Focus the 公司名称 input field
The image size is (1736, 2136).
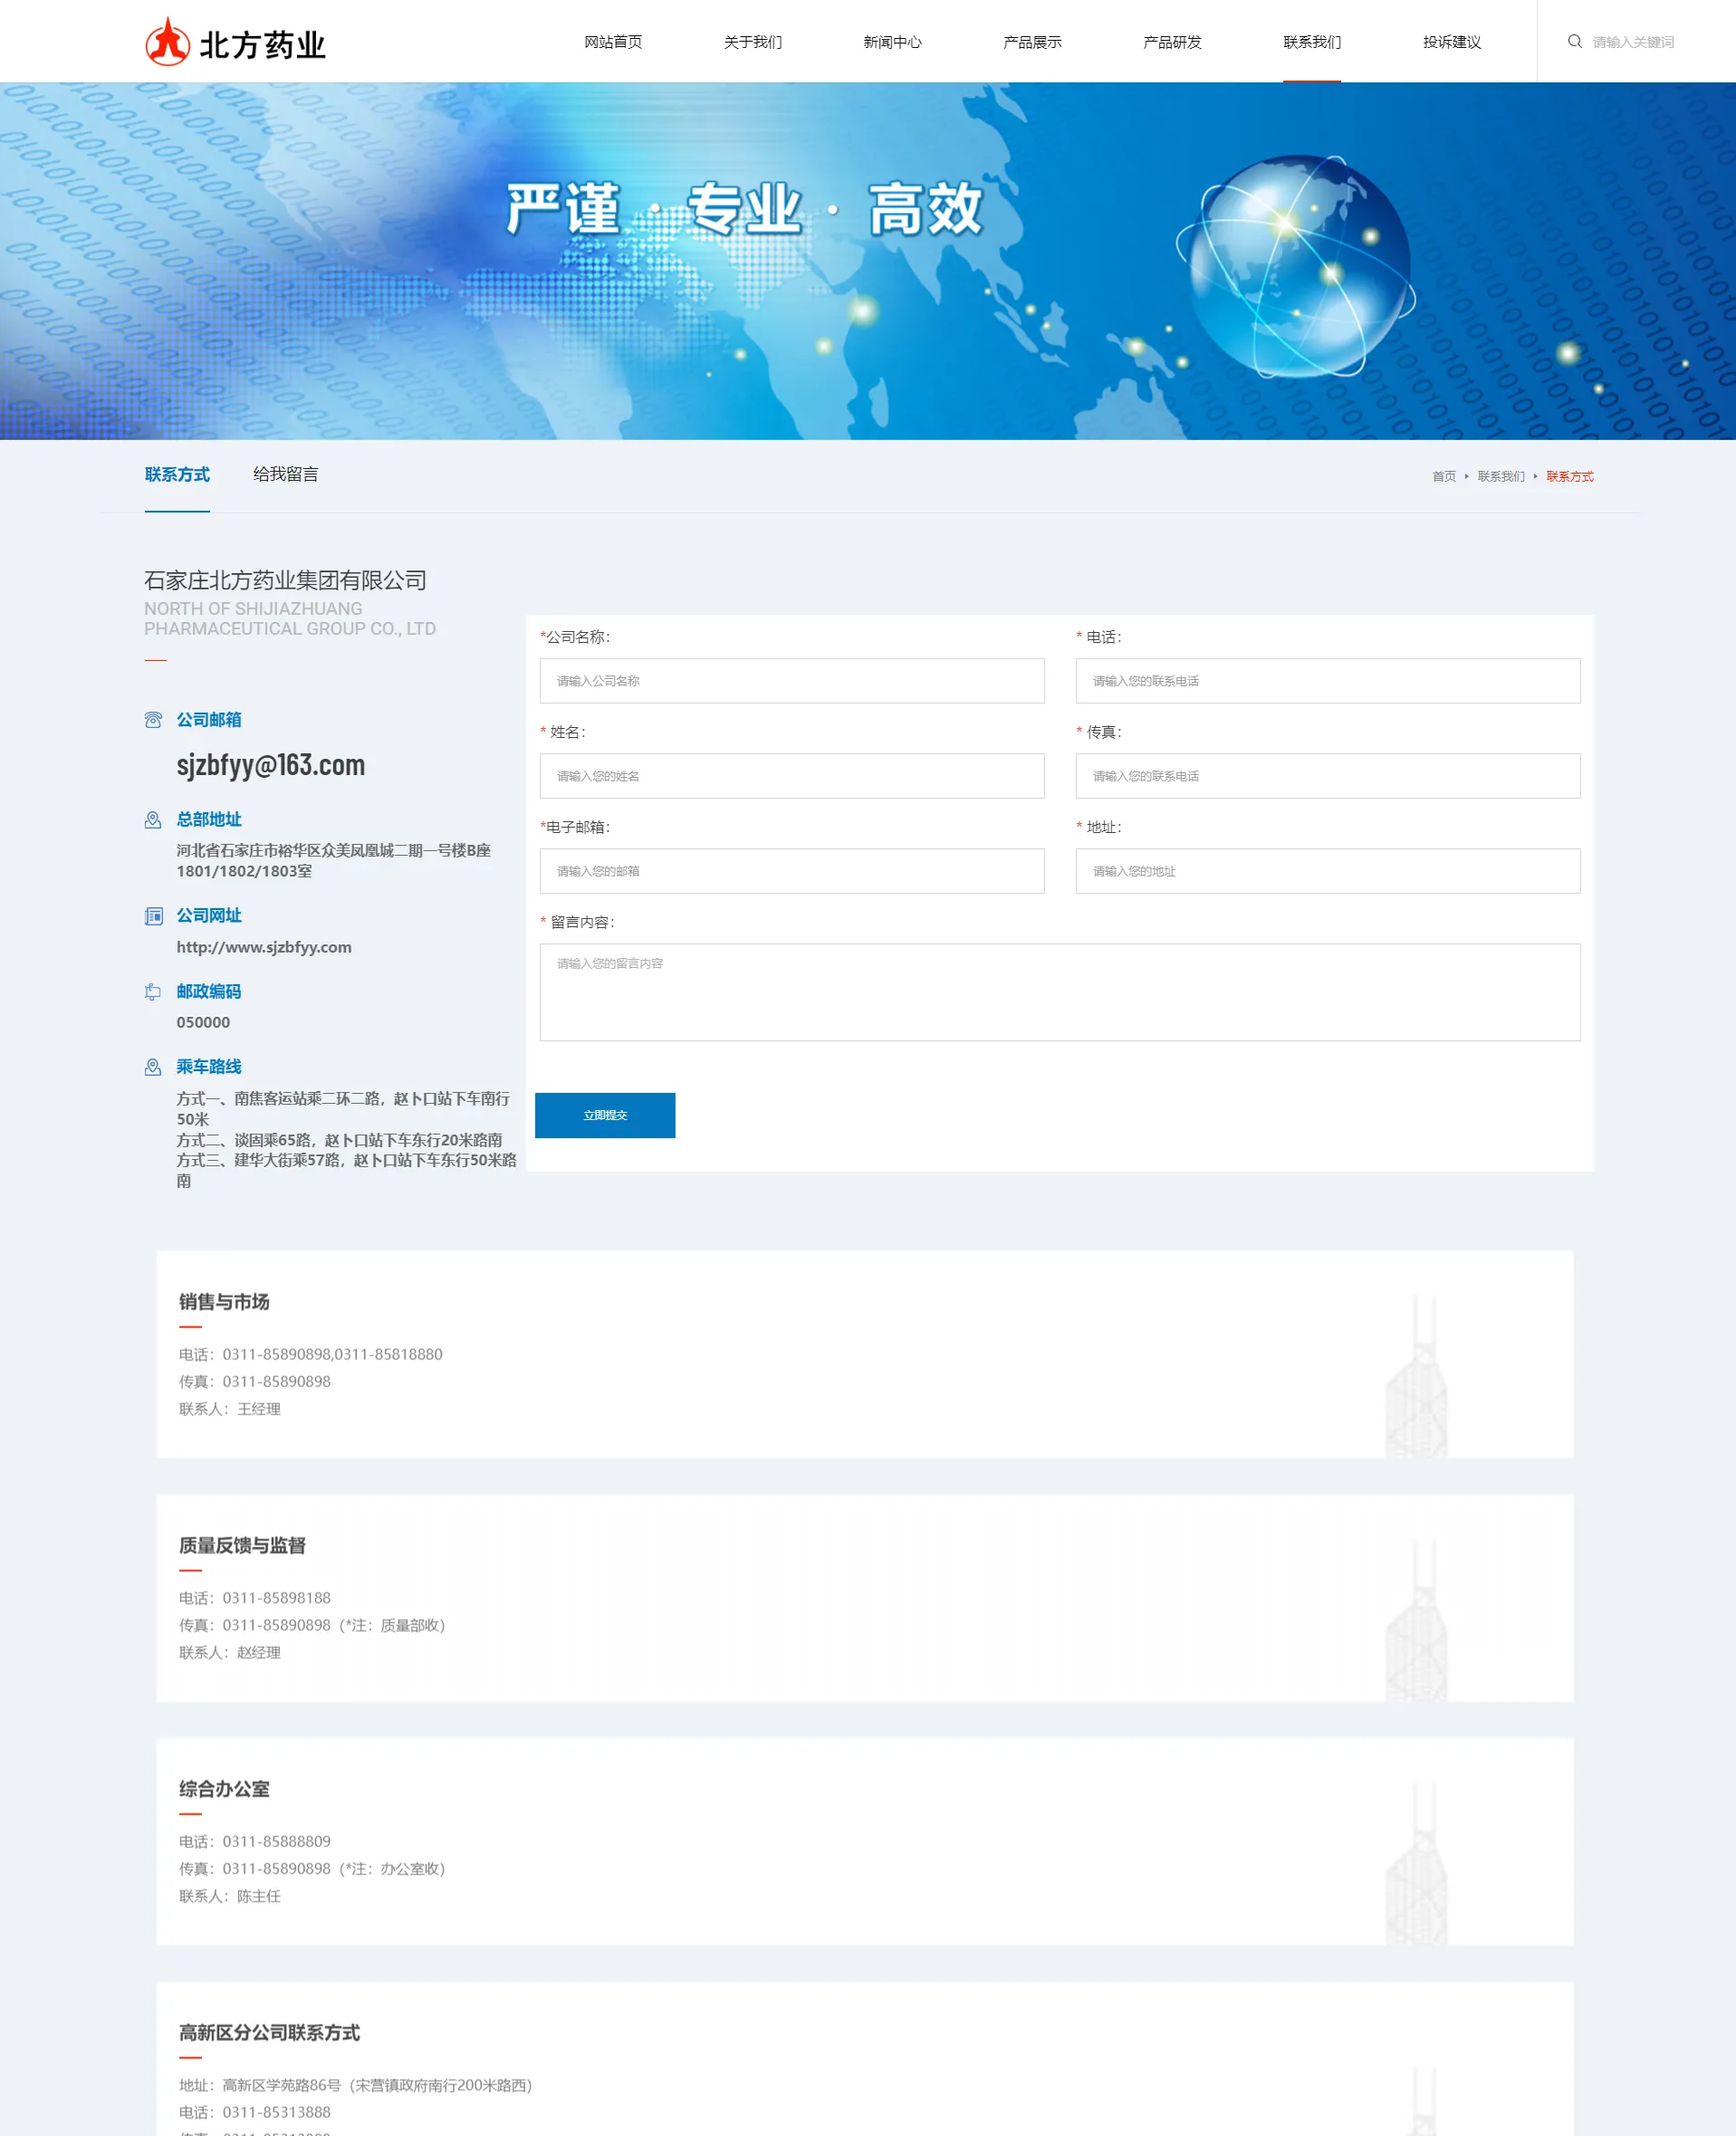pyautogui.click(x=792, y=681)
